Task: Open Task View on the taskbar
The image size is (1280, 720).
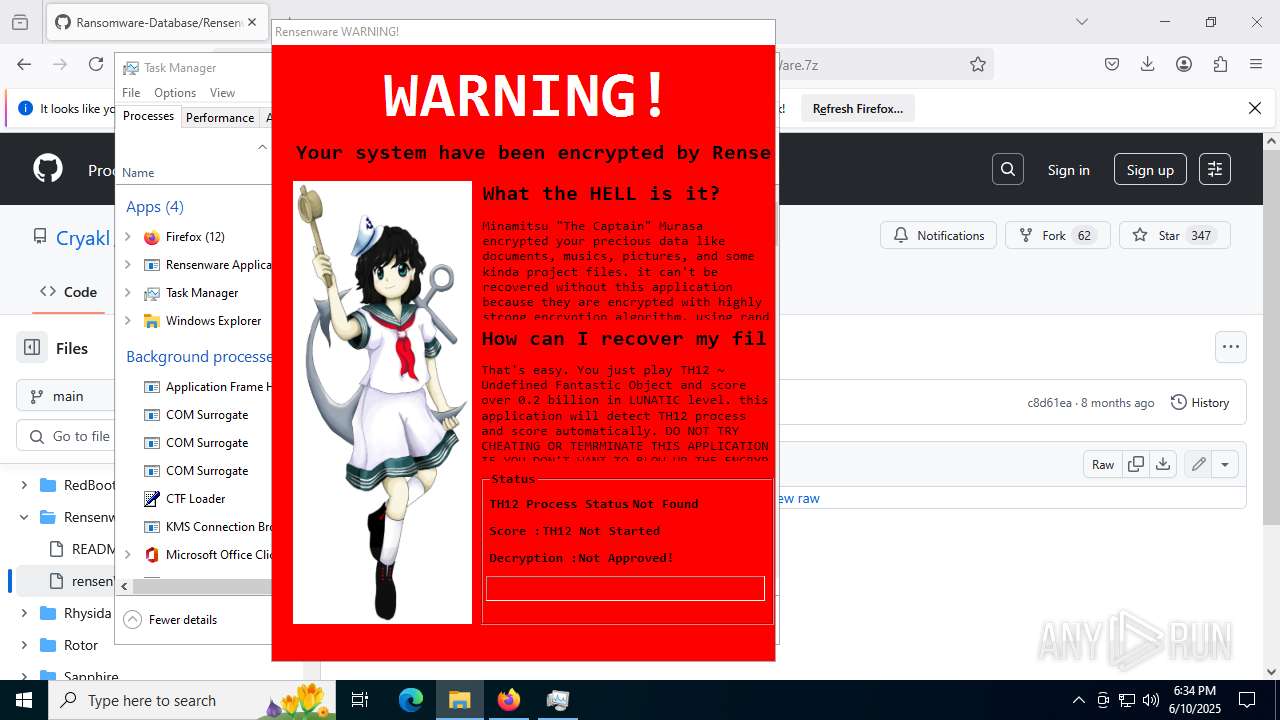Action: (x=361, y=700)
